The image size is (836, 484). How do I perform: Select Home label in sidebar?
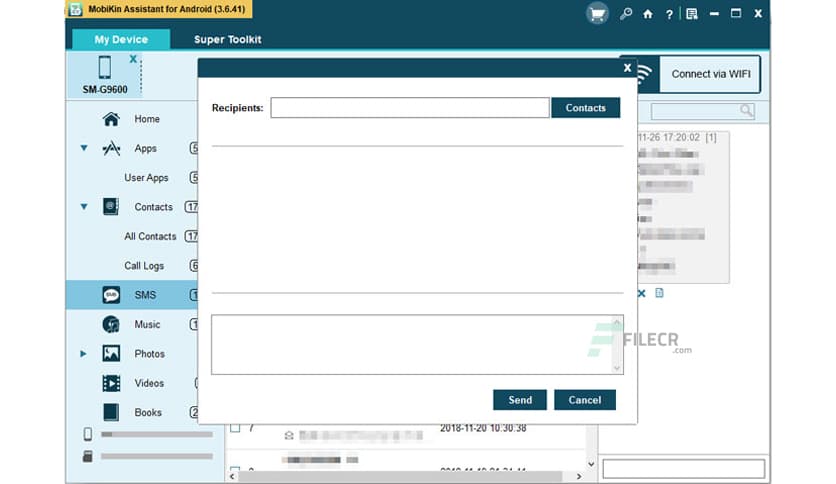(147, 119)
